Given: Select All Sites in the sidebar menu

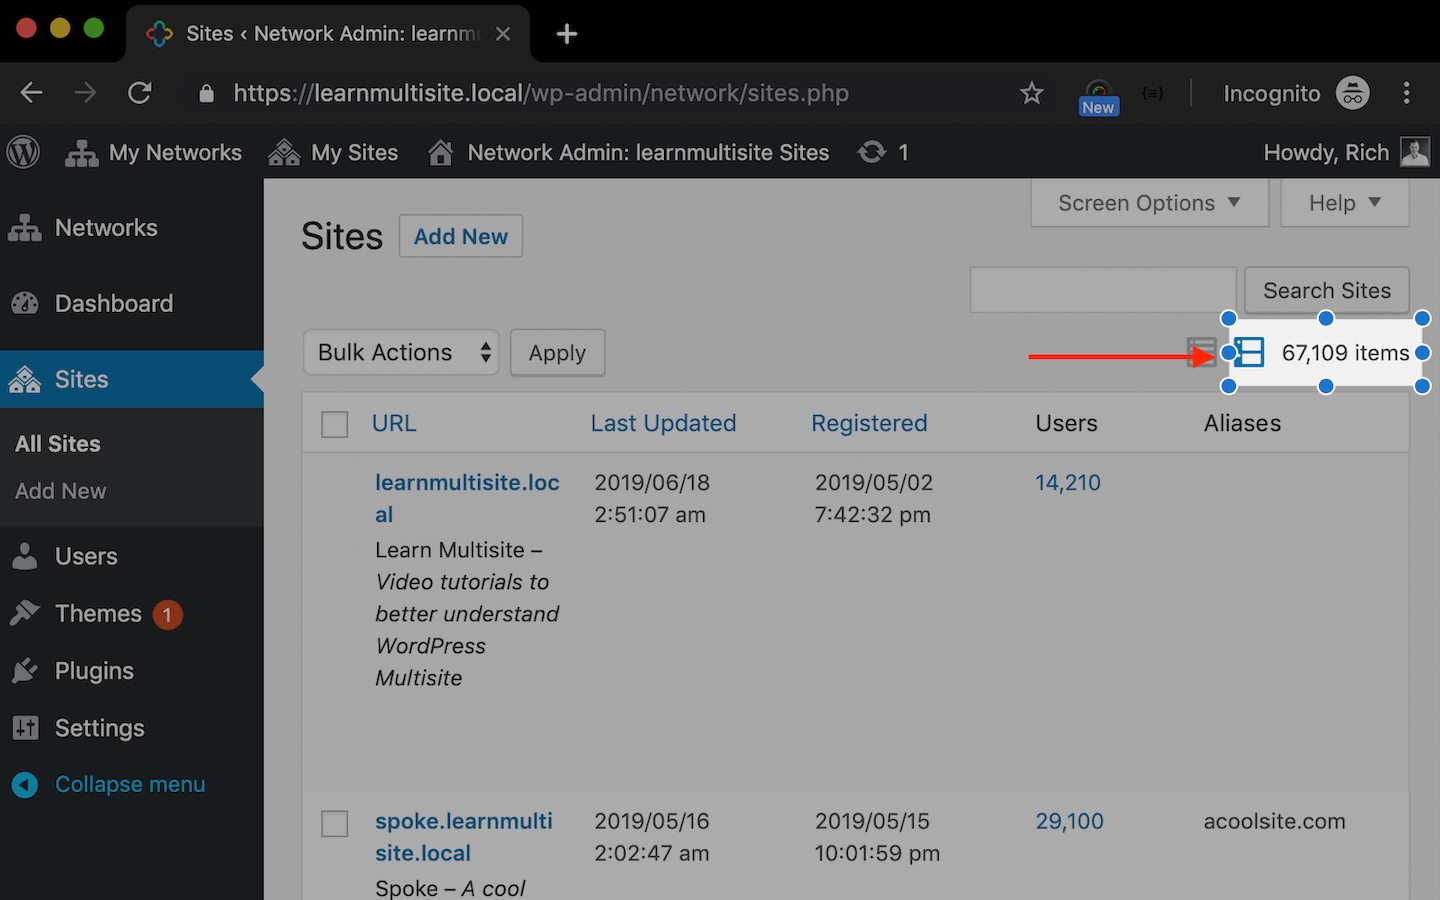Looking at the screenshot, I should tap(57, 443).
